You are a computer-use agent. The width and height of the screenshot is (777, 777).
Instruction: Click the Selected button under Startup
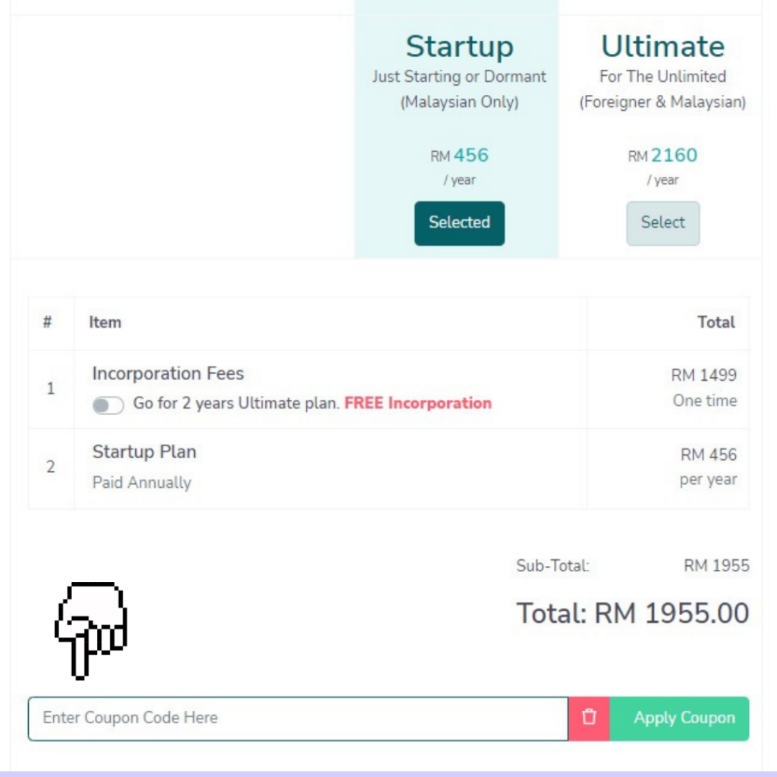tap(459, 223)
